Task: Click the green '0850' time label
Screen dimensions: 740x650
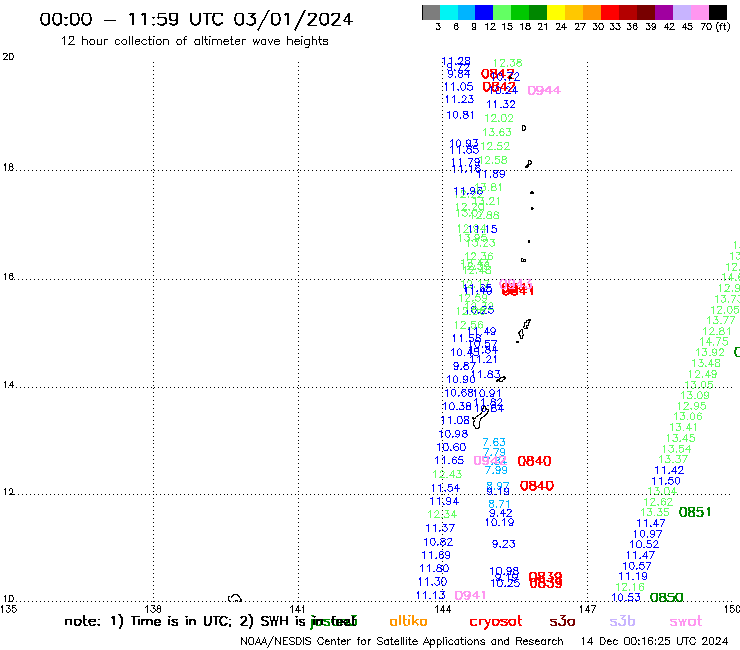Action: (666, 598)
